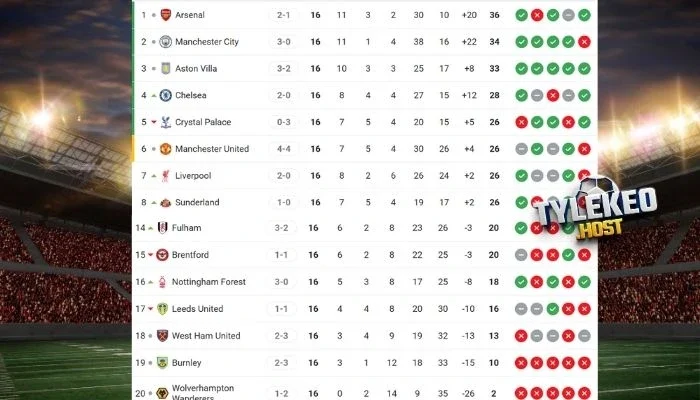Select the Aston Villa crest icon
The image size is (700, 400).
click(165, 68)
